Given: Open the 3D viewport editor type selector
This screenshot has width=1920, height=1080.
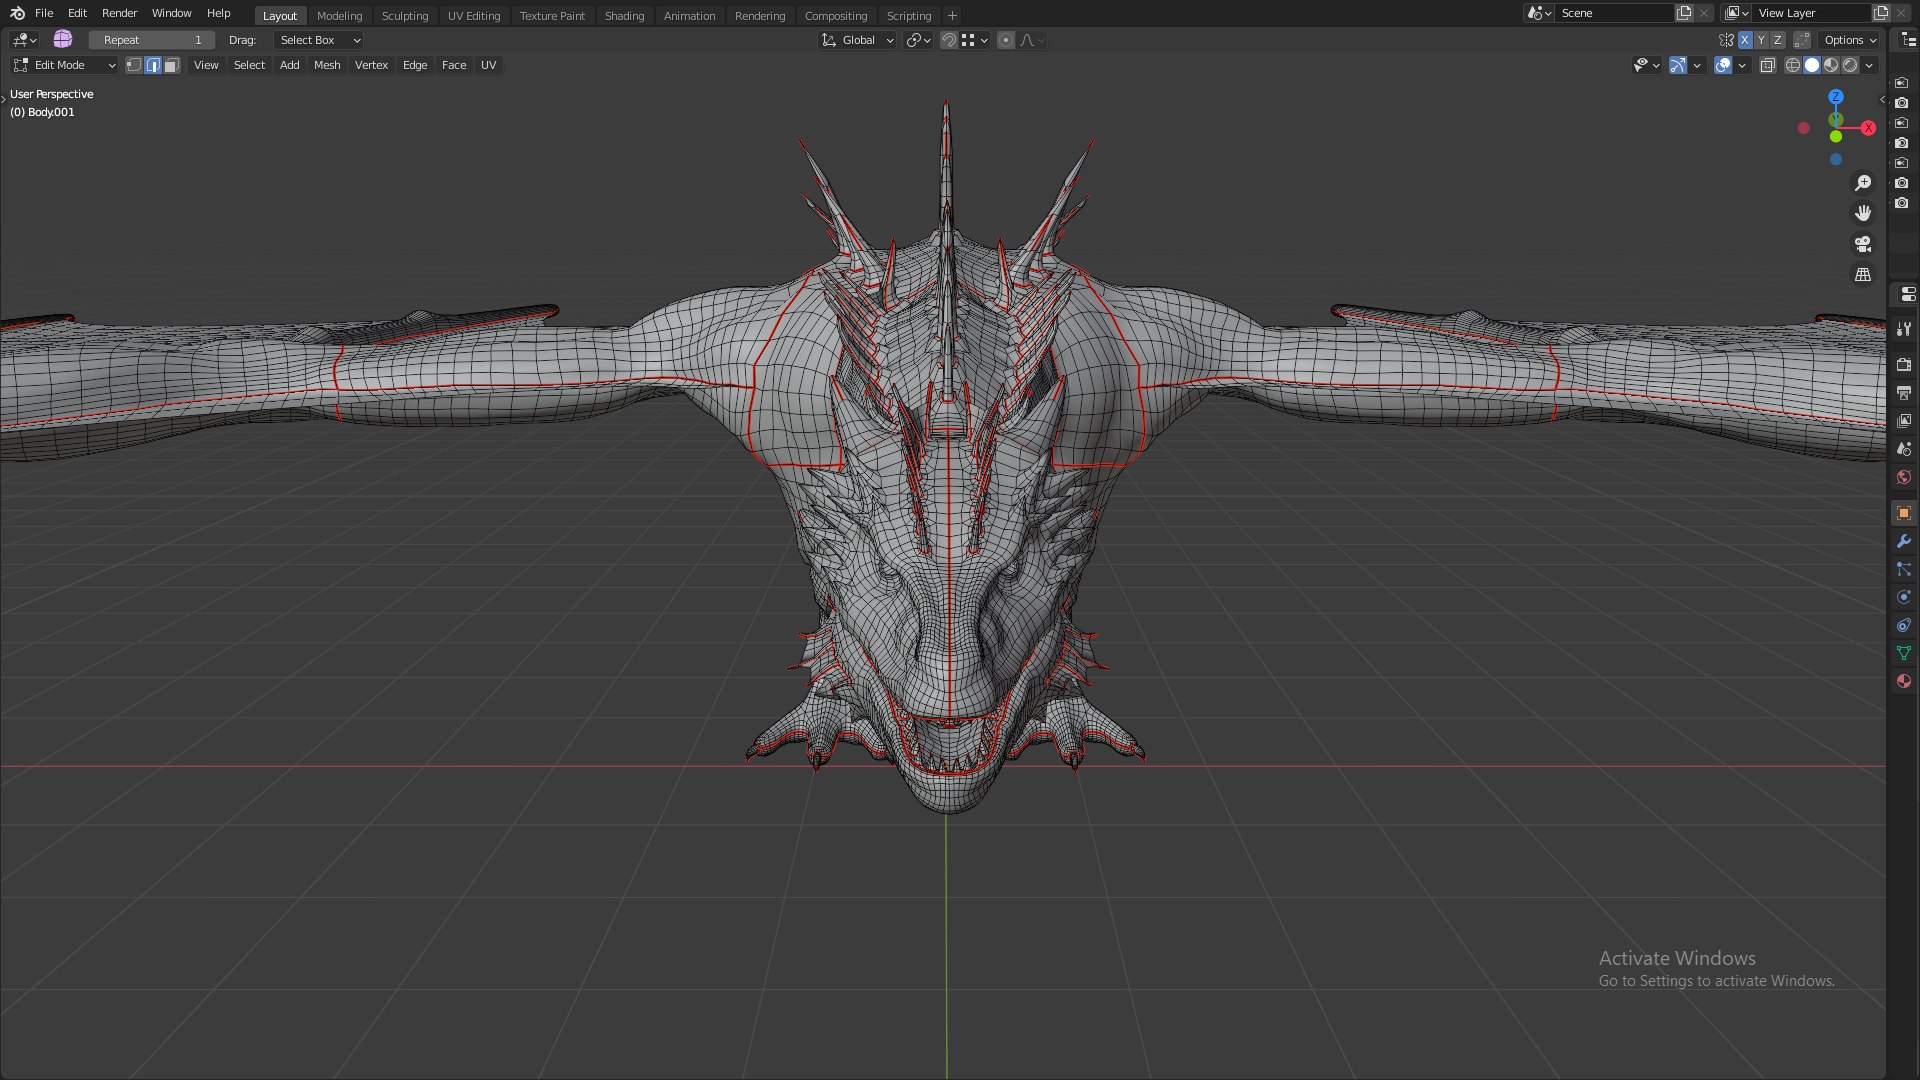Looking at the screenshot, I should pos(24,40).
